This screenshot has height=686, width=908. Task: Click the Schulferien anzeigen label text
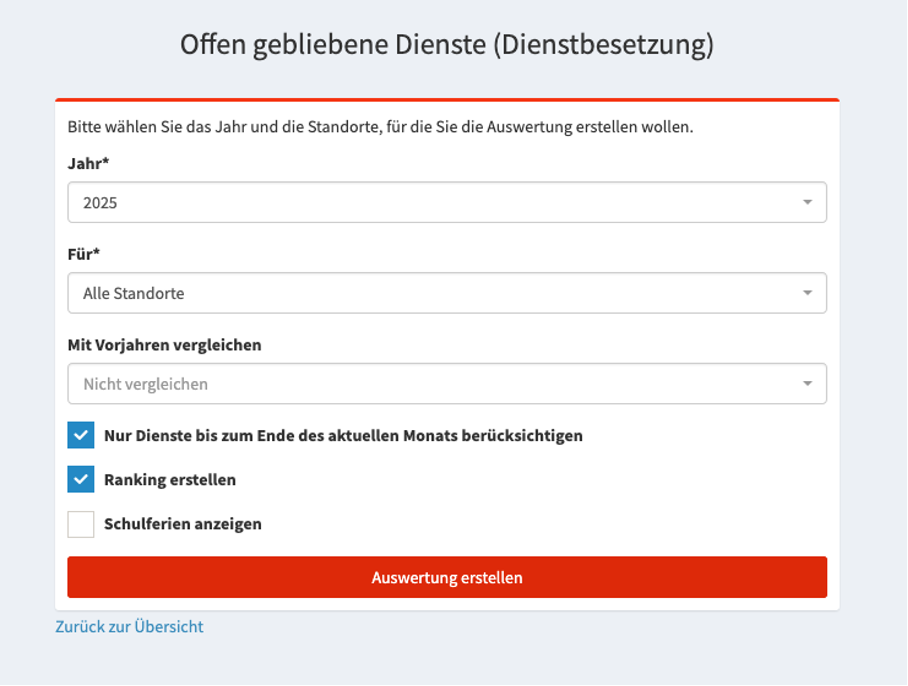point(183,524)
